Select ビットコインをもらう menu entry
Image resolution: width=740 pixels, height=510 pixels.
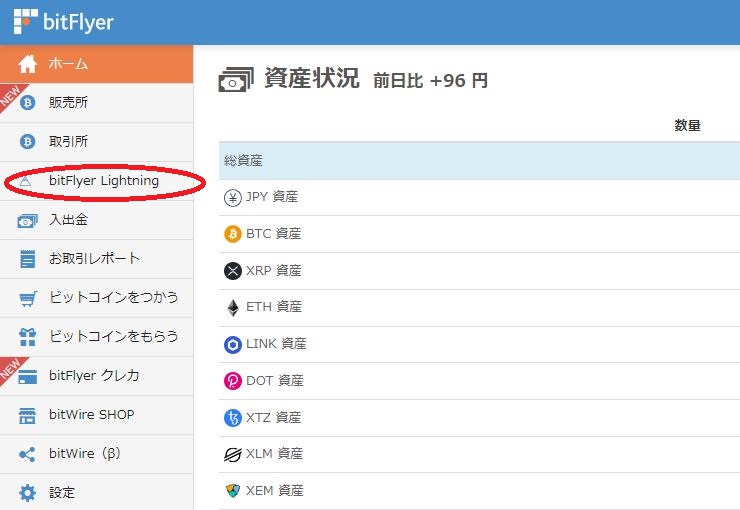pos(96,337)
